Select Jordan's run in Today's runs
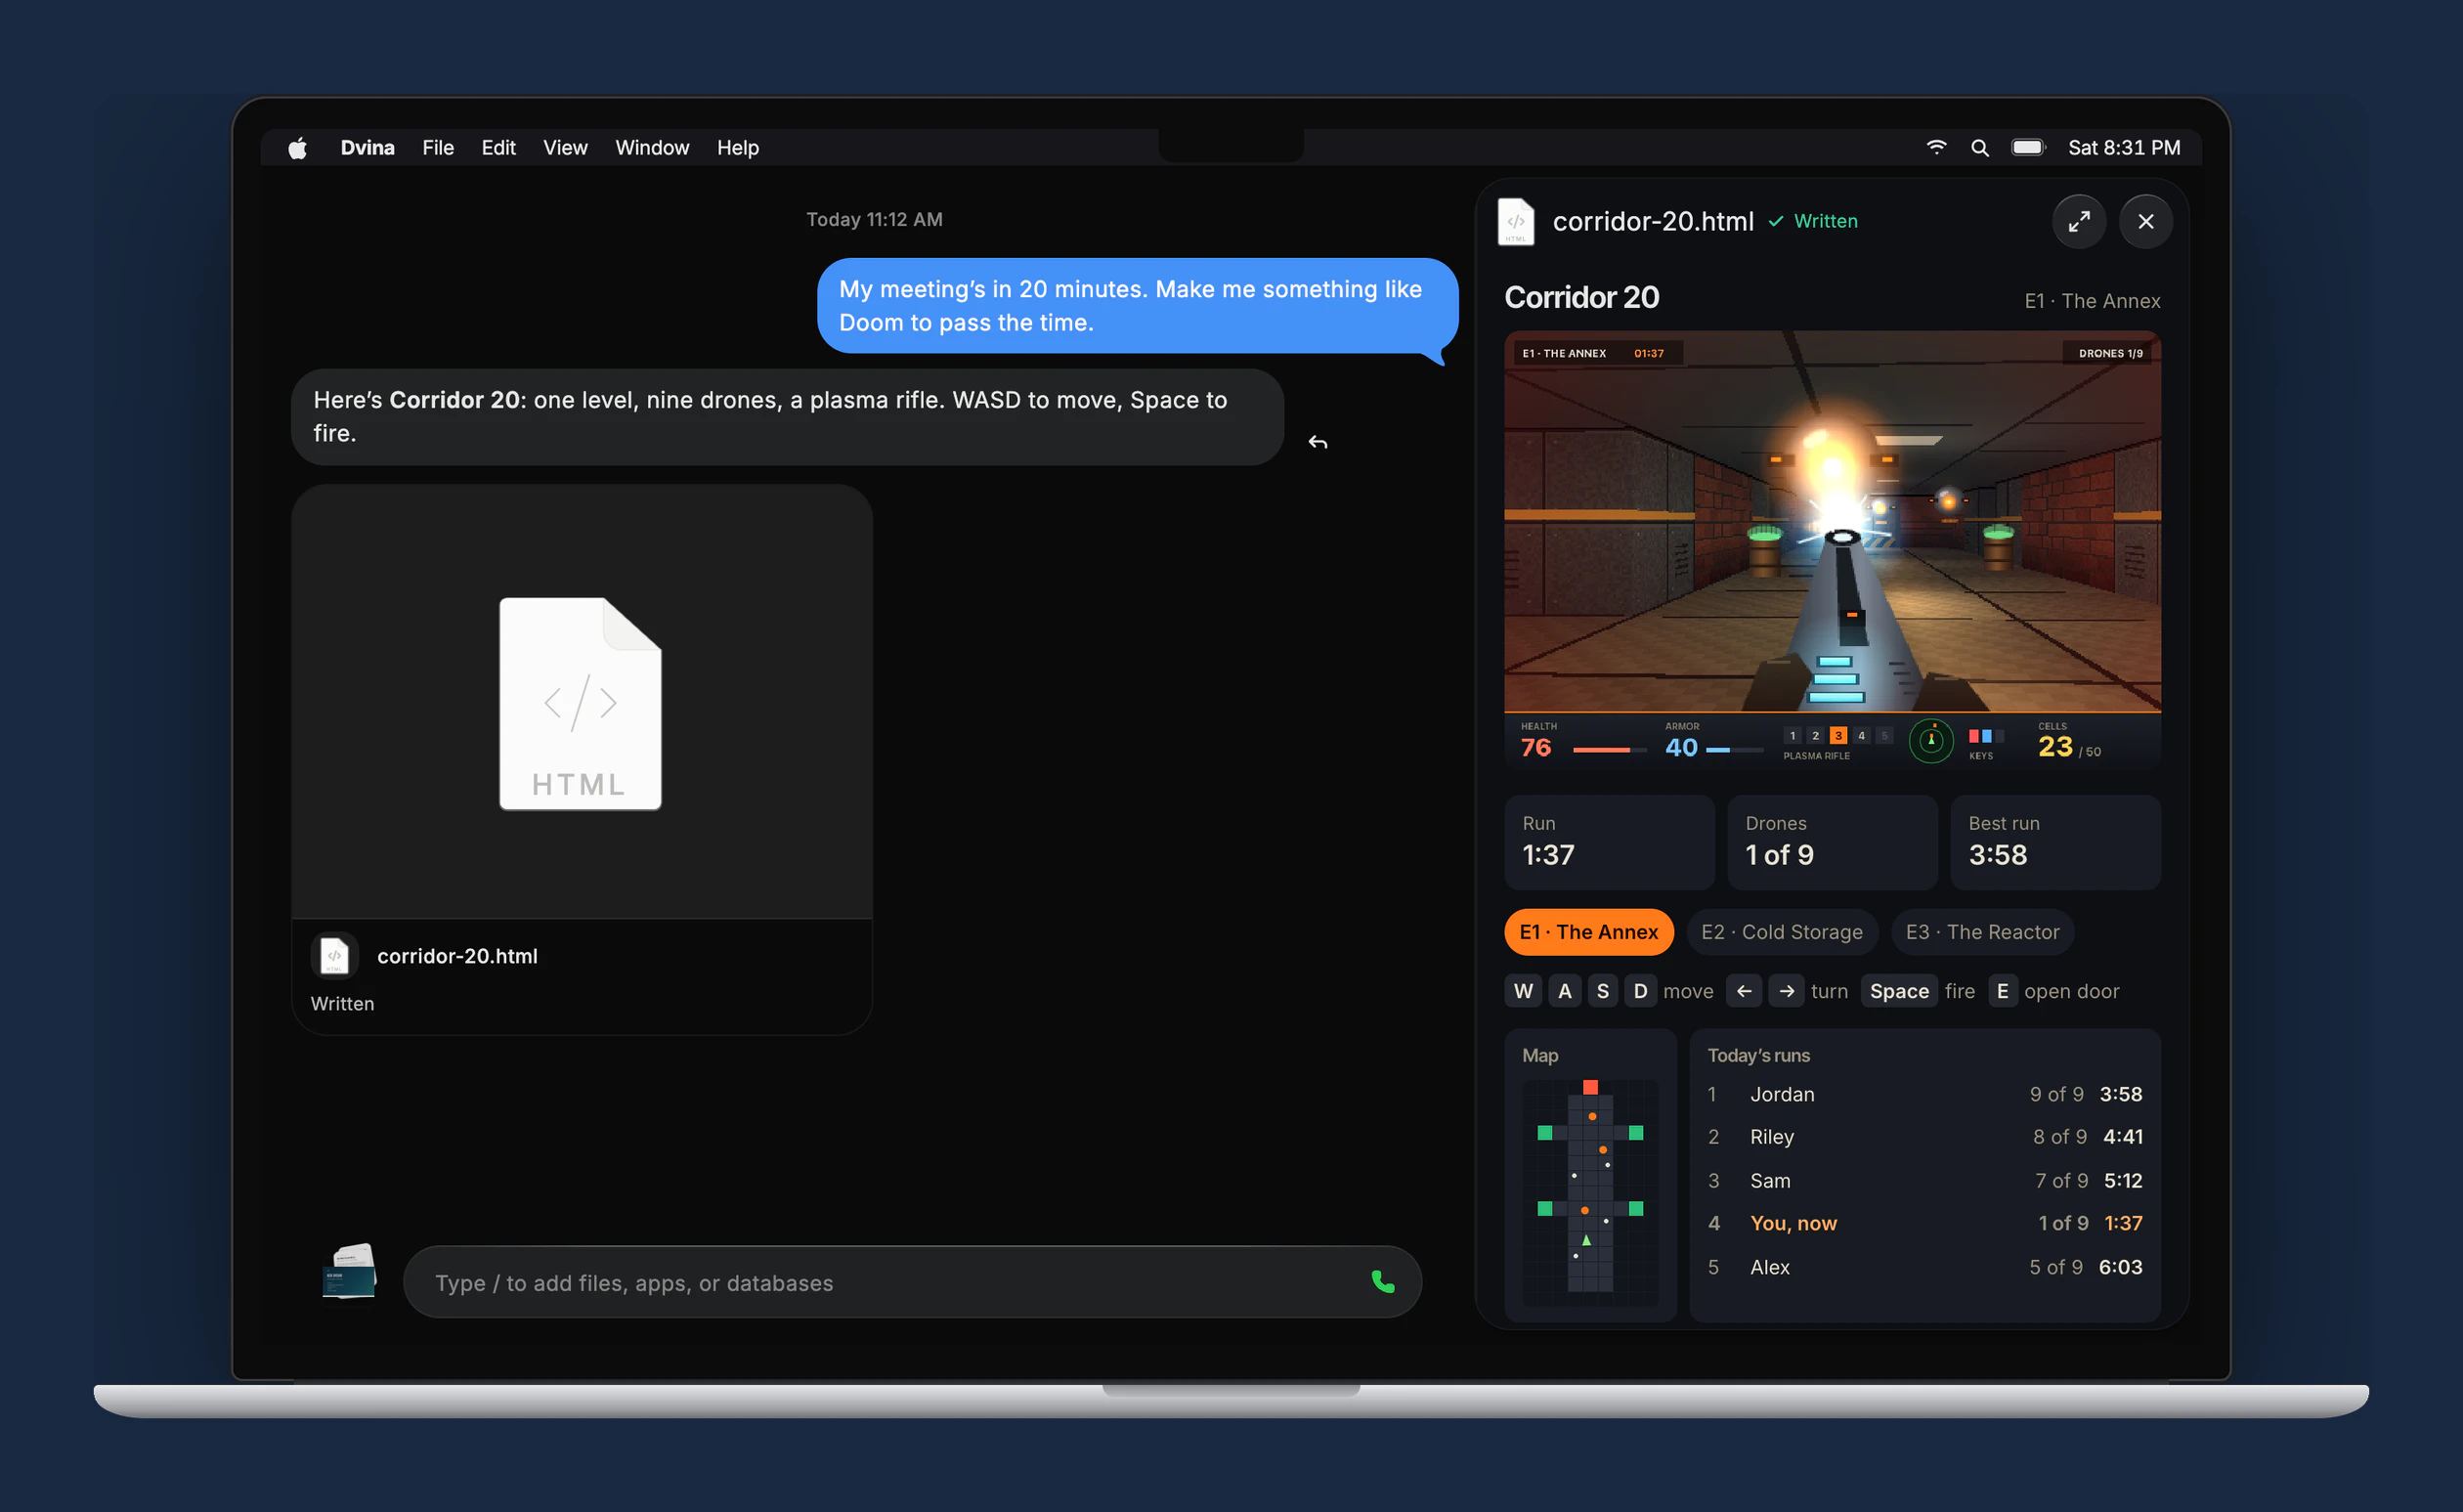The image size is (2463, 1512). pos(1924,1094)
